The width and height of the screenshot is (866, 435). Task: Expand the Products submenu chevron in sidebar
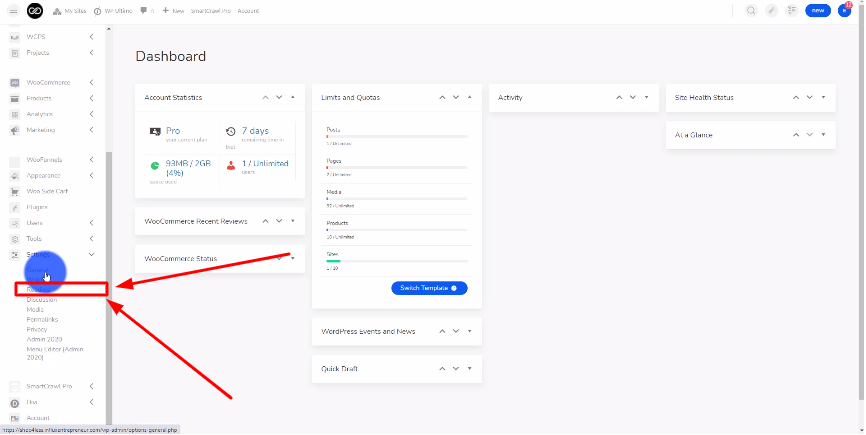(91, 98)
